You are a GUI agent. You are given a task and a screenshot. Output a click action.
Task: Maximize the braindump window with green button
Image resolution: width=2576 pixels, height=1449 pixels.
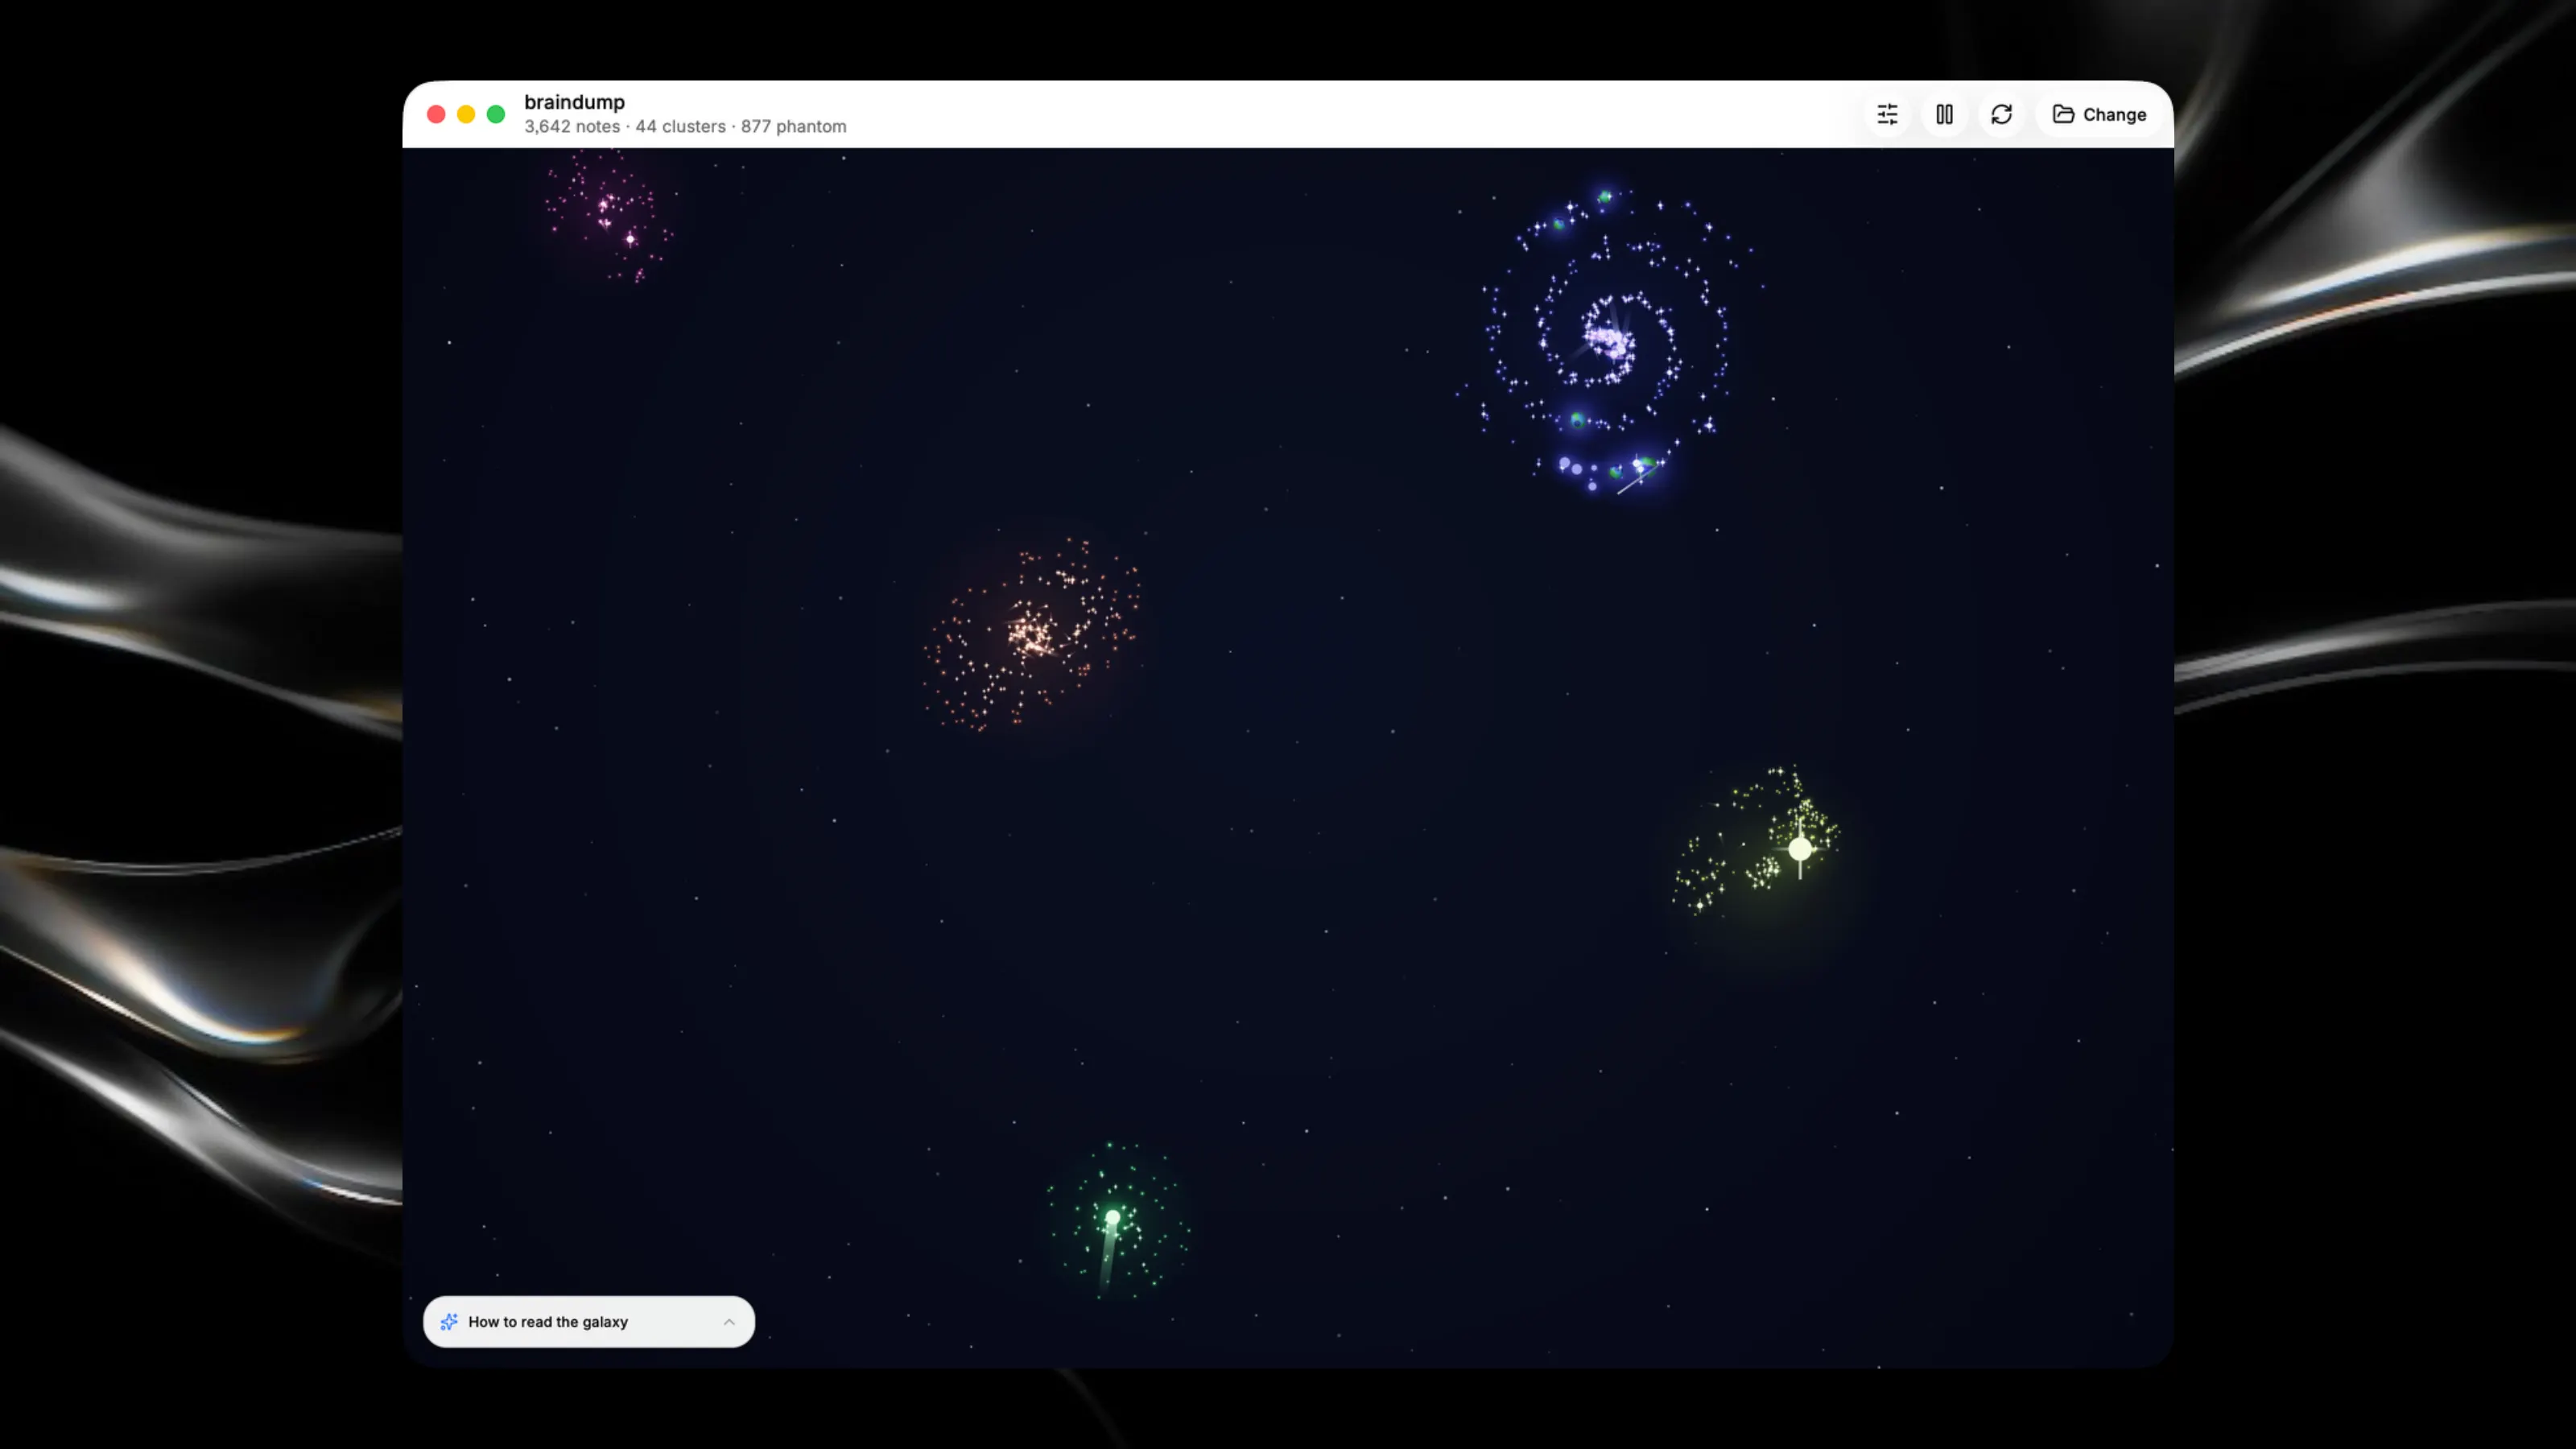[x=496, y=114]
